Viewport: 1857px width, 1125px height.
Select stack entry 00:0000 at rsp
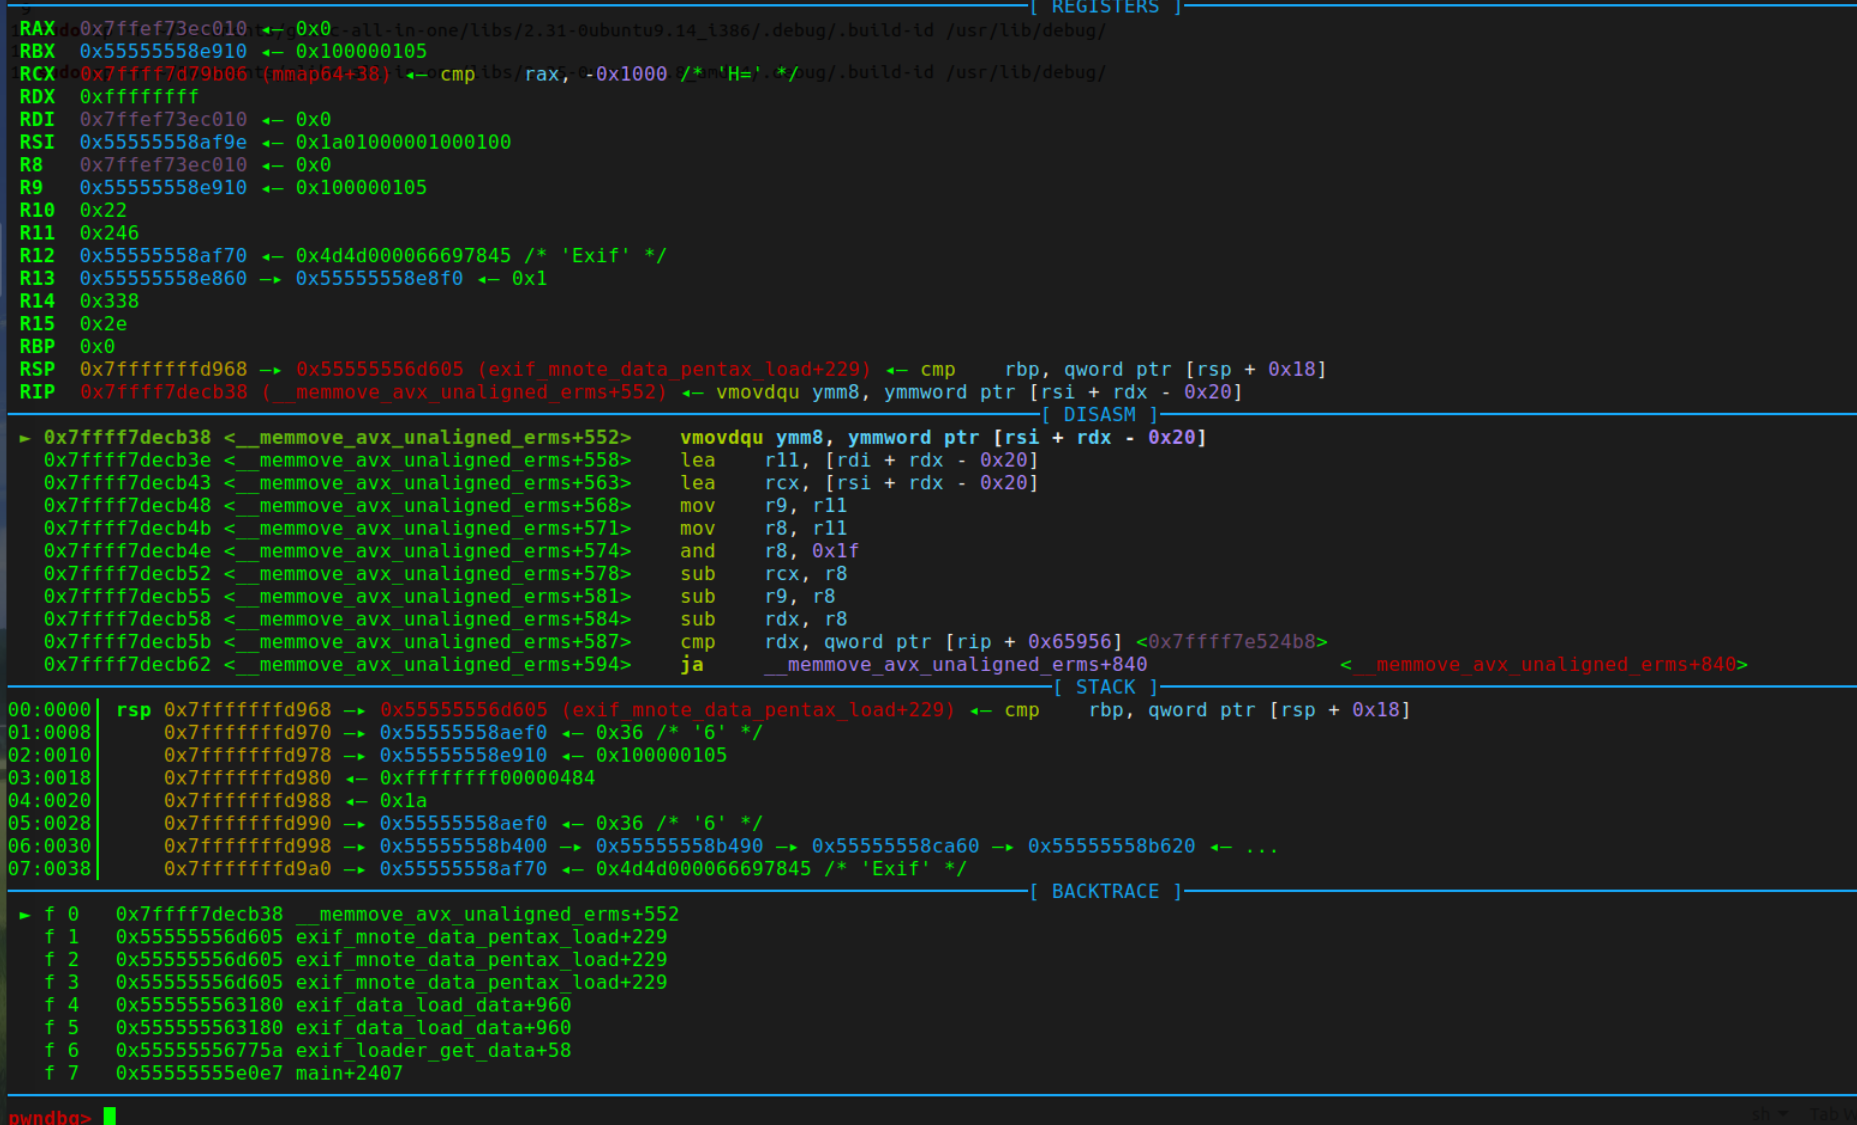(x=46, y=710)
